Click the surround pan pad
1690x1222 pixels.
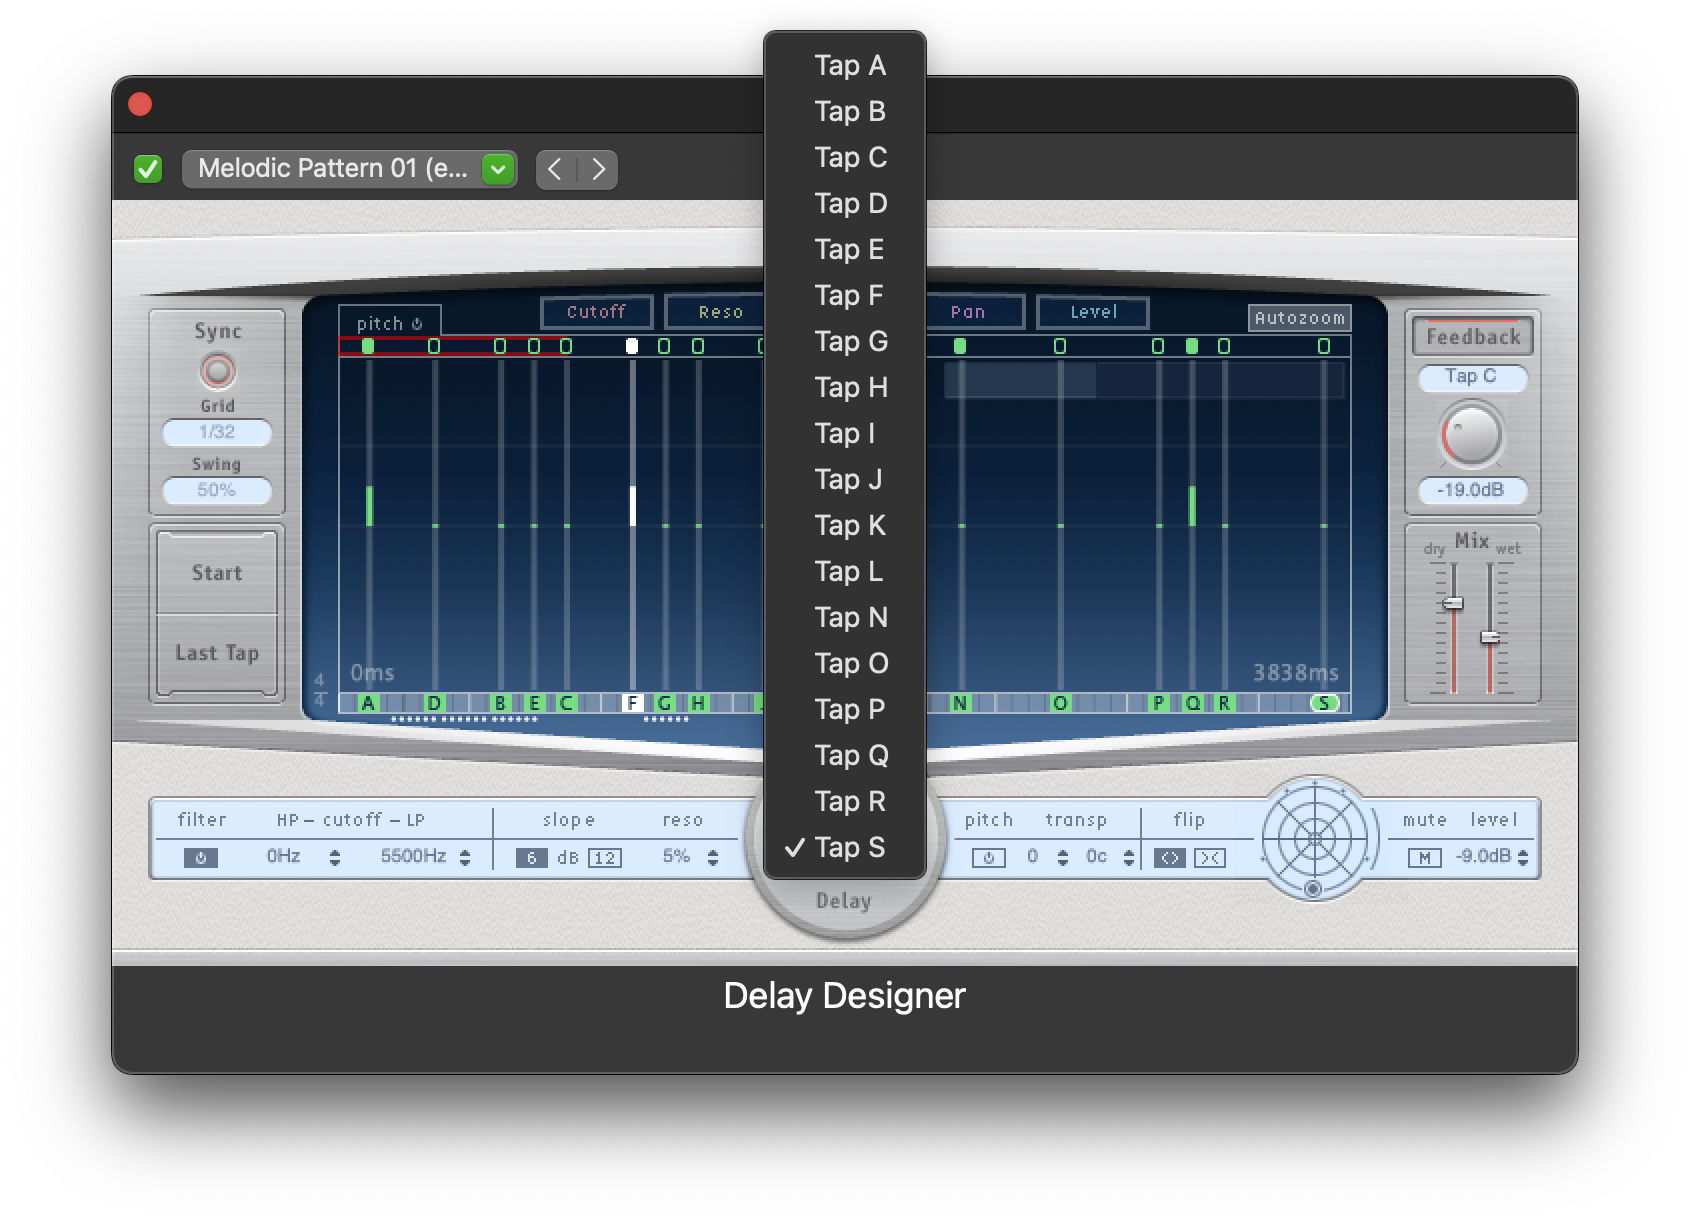[x=1314, y=838]
